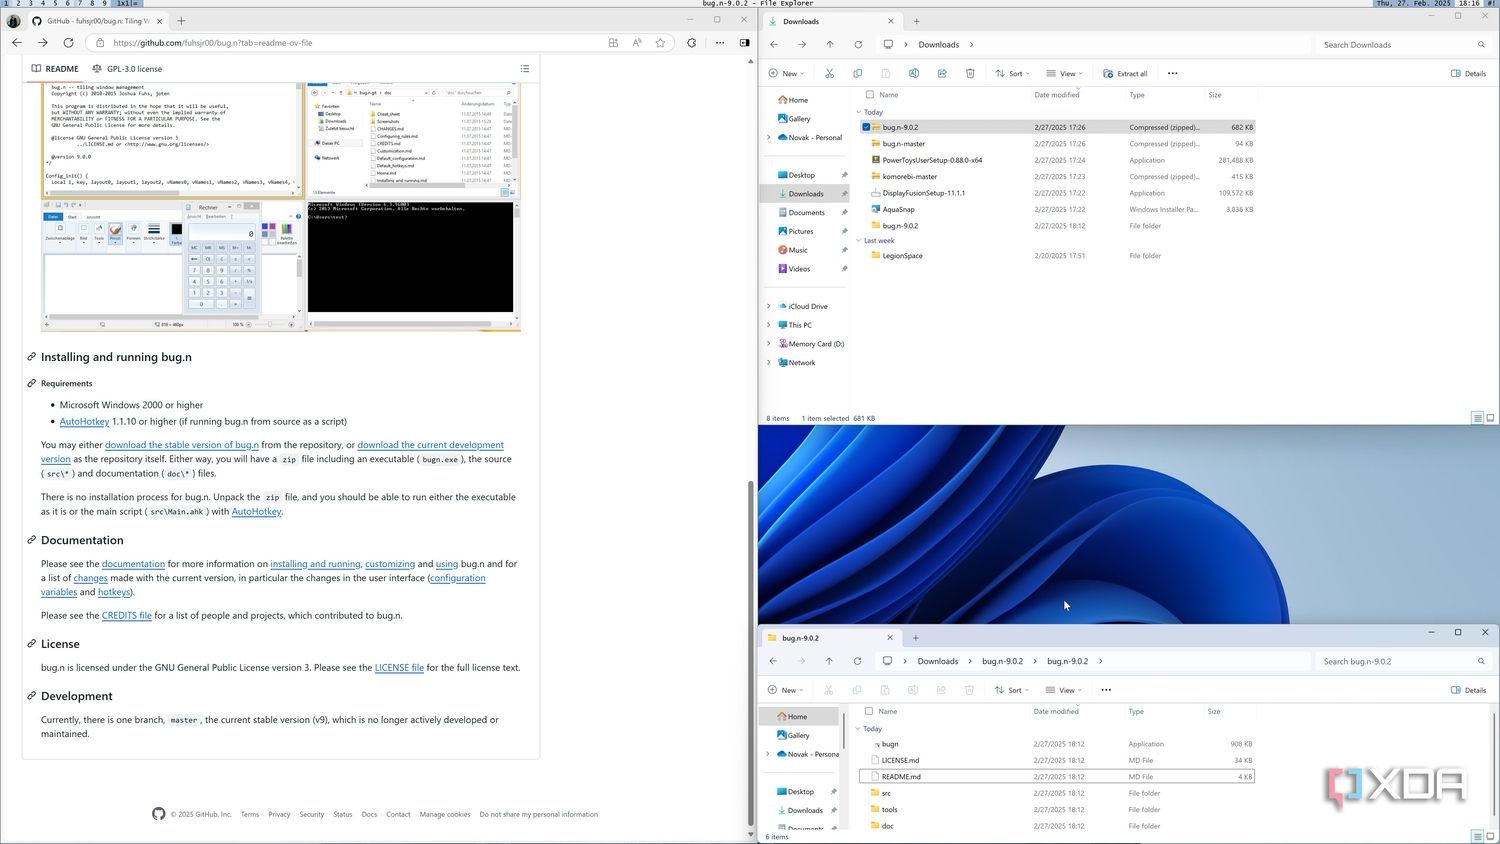Switch to the GPL-3.0 license tab

click(127, 69)
